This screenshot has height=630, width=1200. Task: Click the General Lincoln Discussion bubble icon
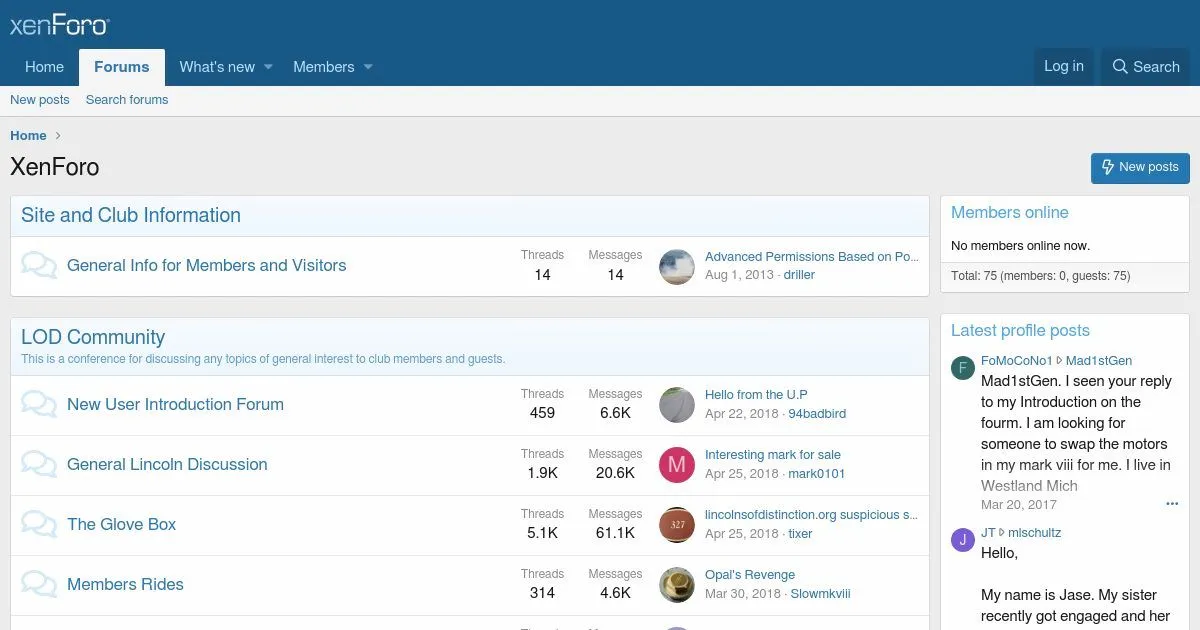pos(39,465)
